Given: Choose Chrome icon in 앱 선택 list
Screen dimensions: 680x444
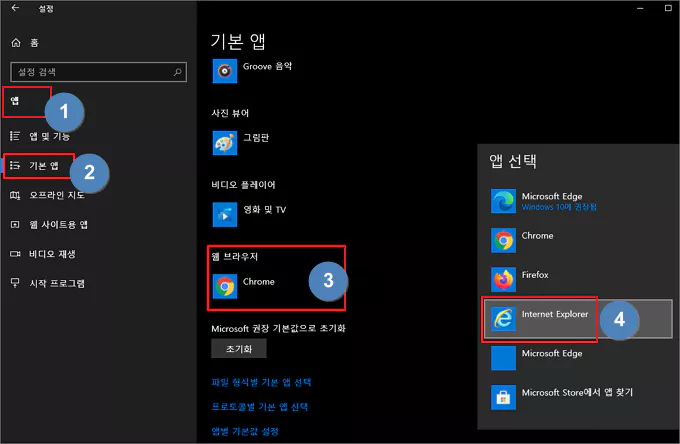Looking at the screenshot, I should [x=503, y=240].
